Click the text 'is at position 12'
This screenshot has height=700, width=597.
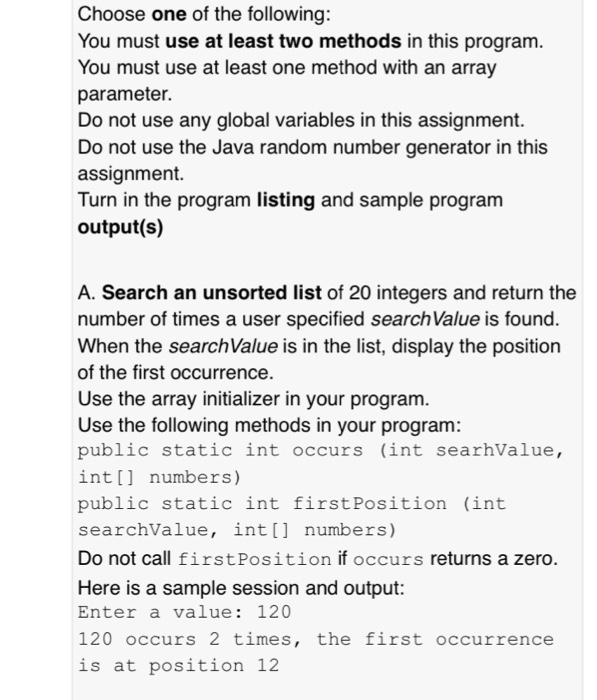(x=179, y=666)
